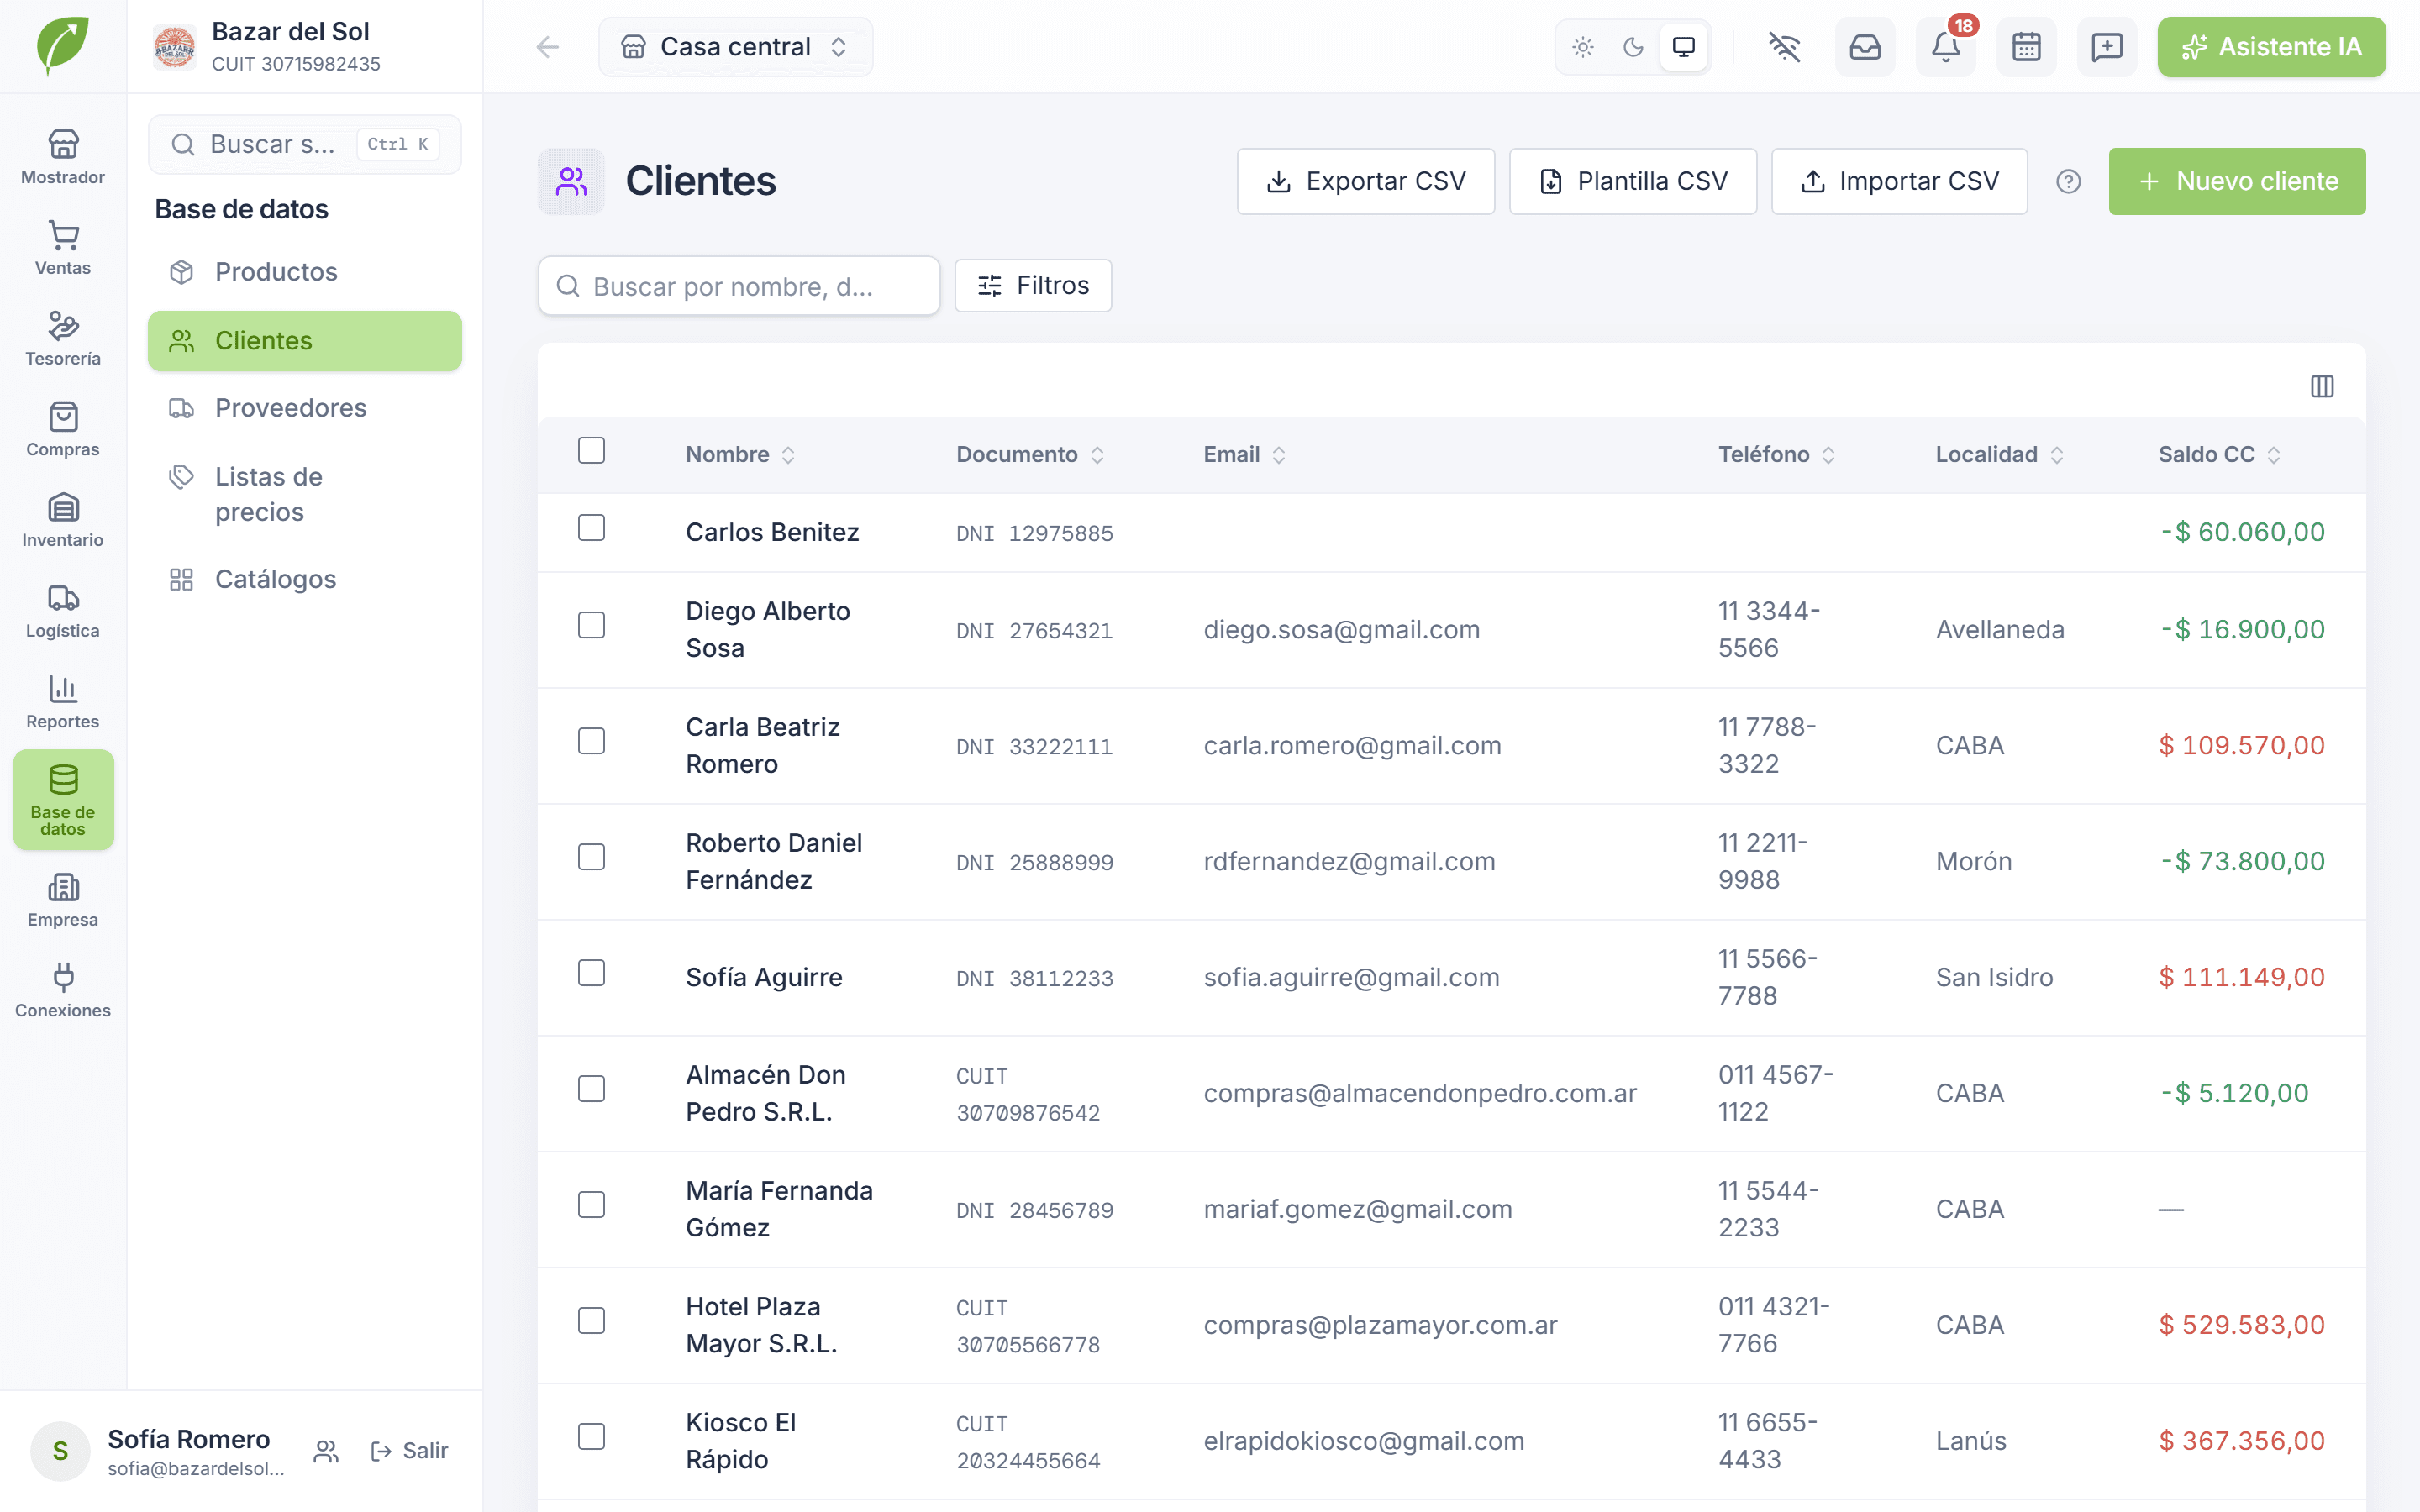Switch to light theme sun icon

coord(1582,47)
